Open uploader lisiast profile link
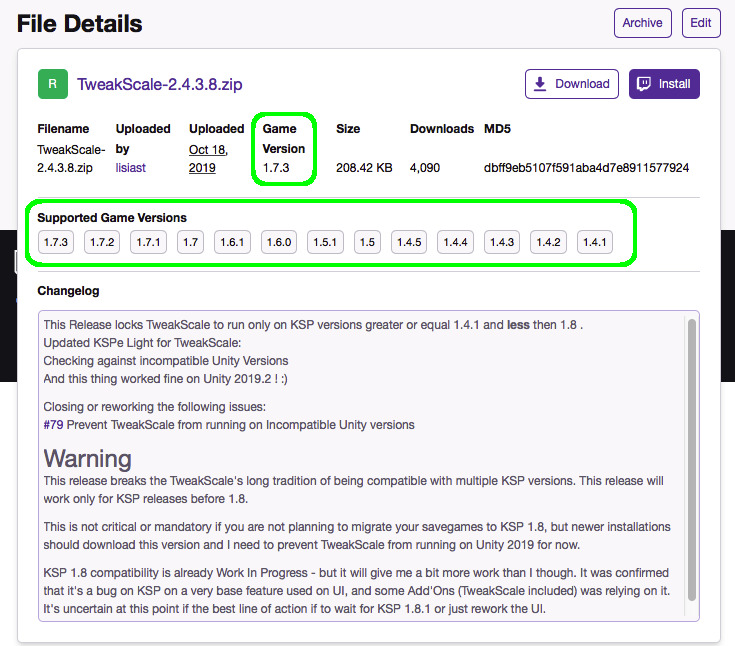Image resolution: width=735 pixels, height=646 pixels. 130,168
